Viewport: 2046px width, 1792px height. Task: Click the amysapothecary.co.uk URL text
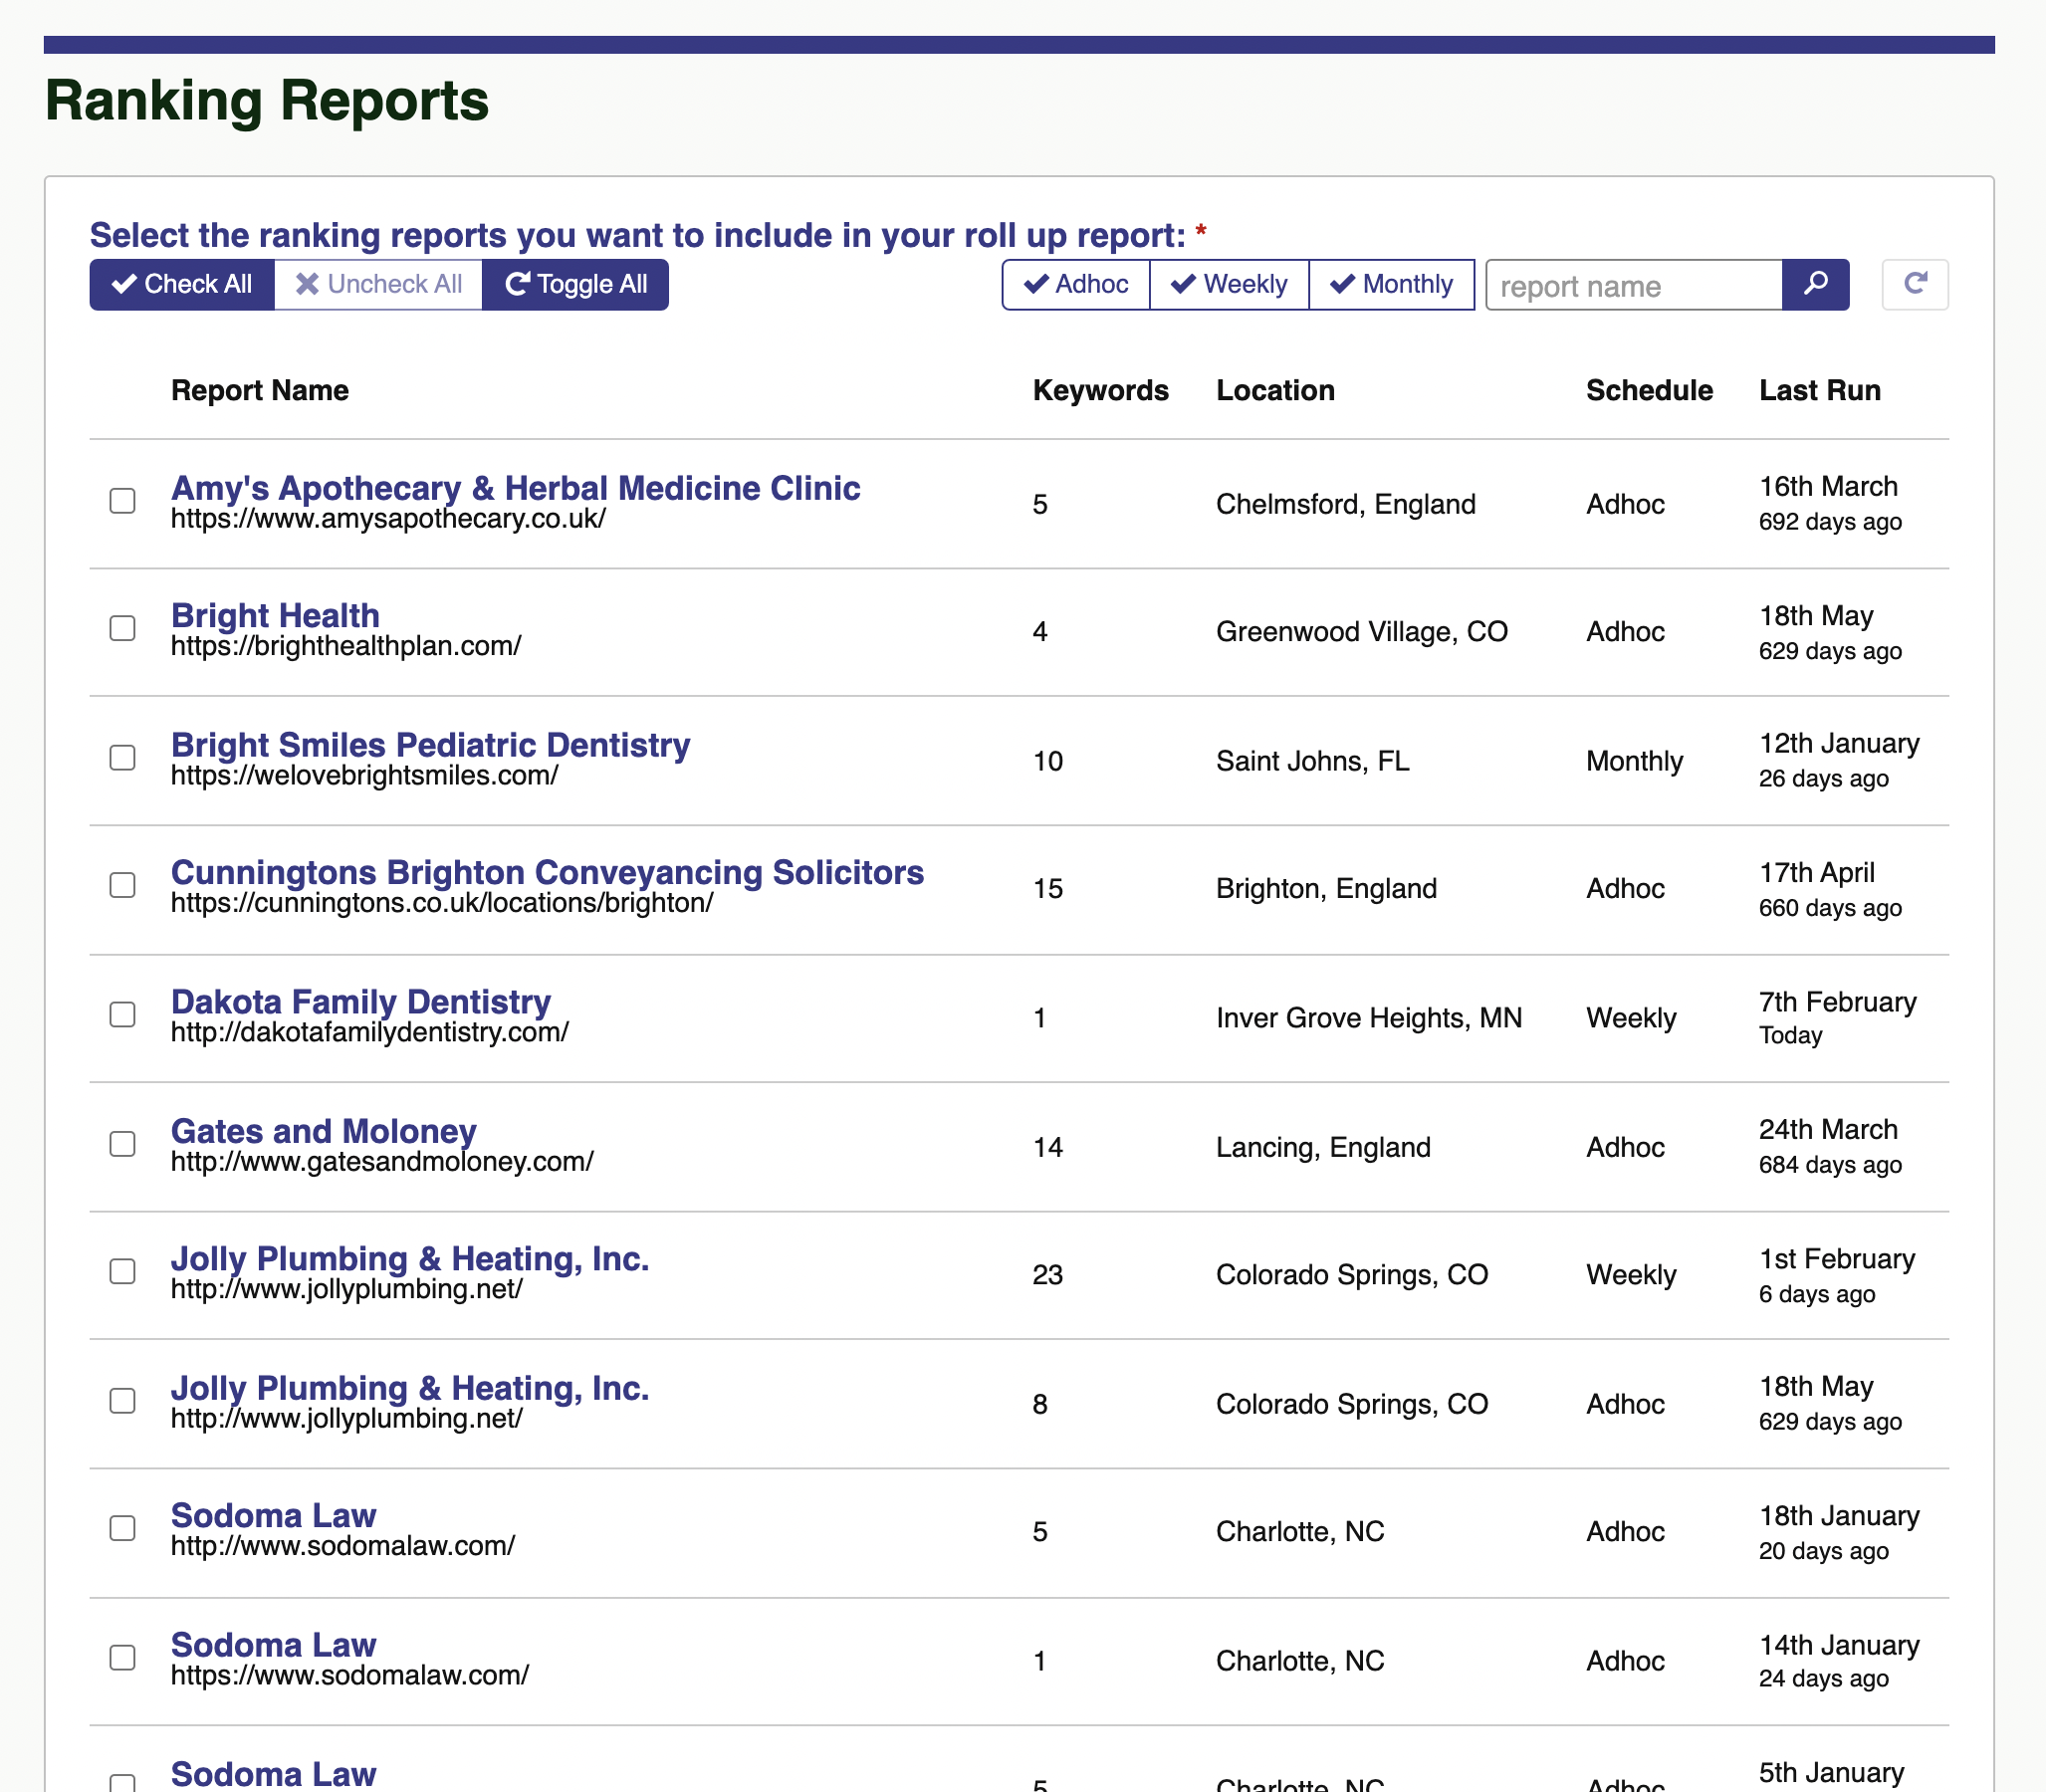(388, 519)
